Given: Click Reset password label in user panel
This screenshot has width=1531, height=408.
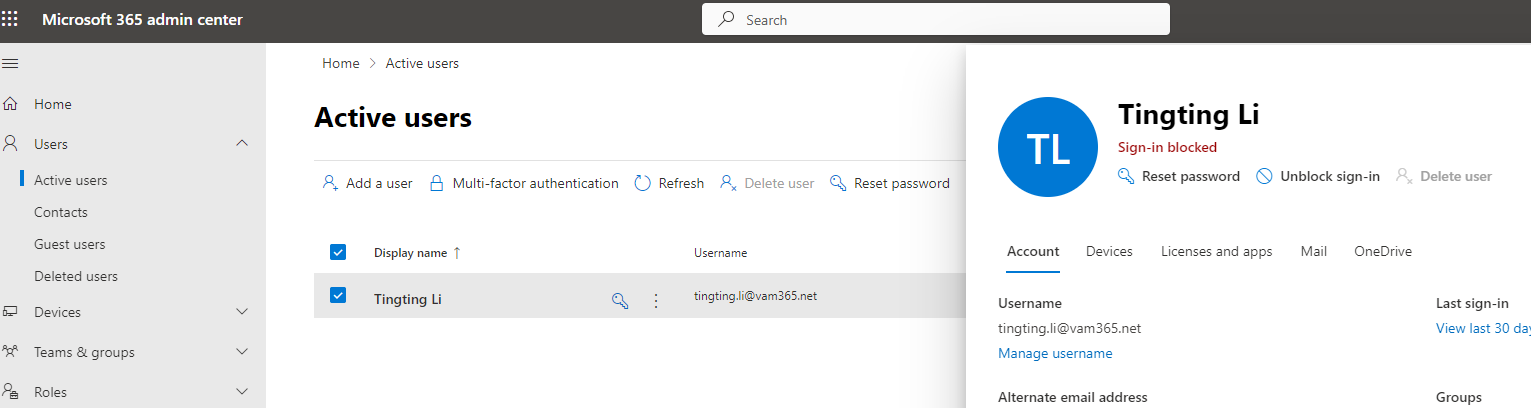Looking at the screenshot, I should coord(1191,176).
